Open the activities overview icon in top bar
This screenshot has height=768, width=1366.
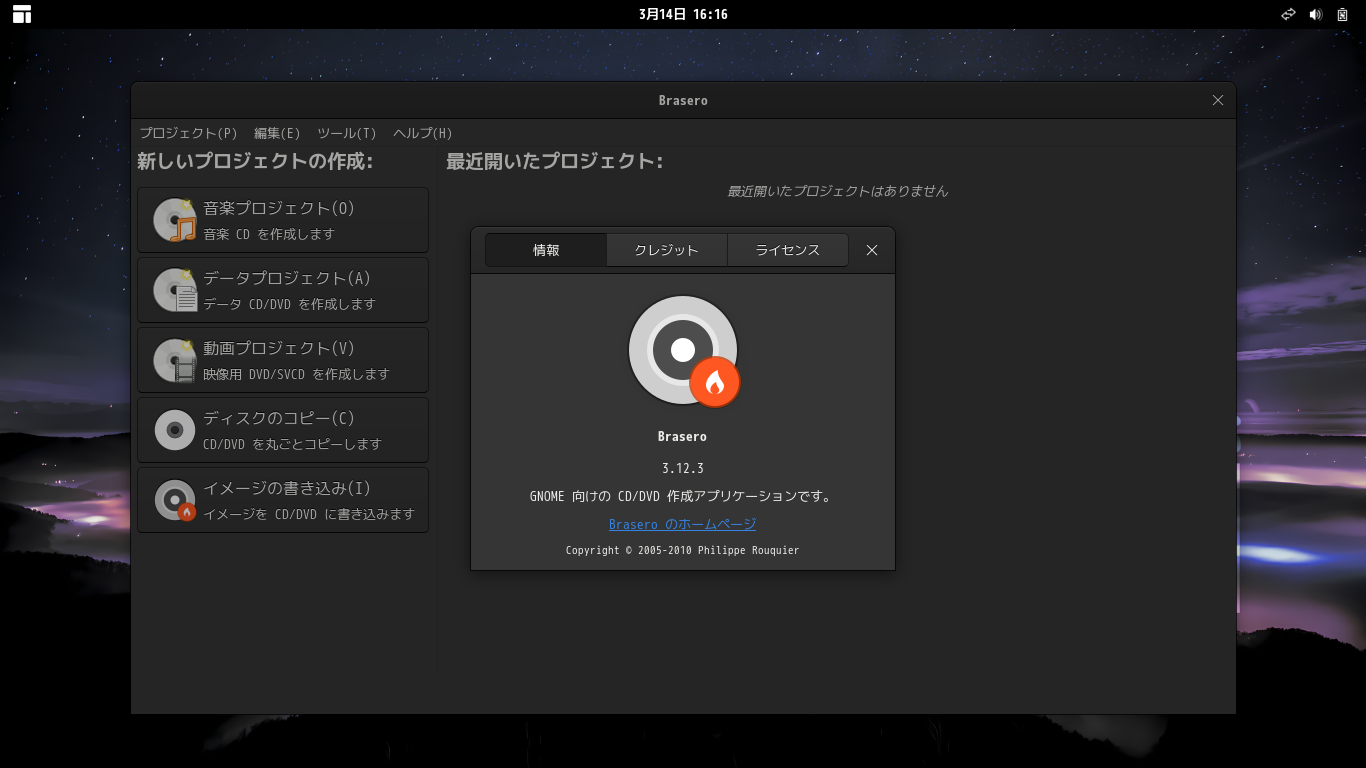coord(22,14)
